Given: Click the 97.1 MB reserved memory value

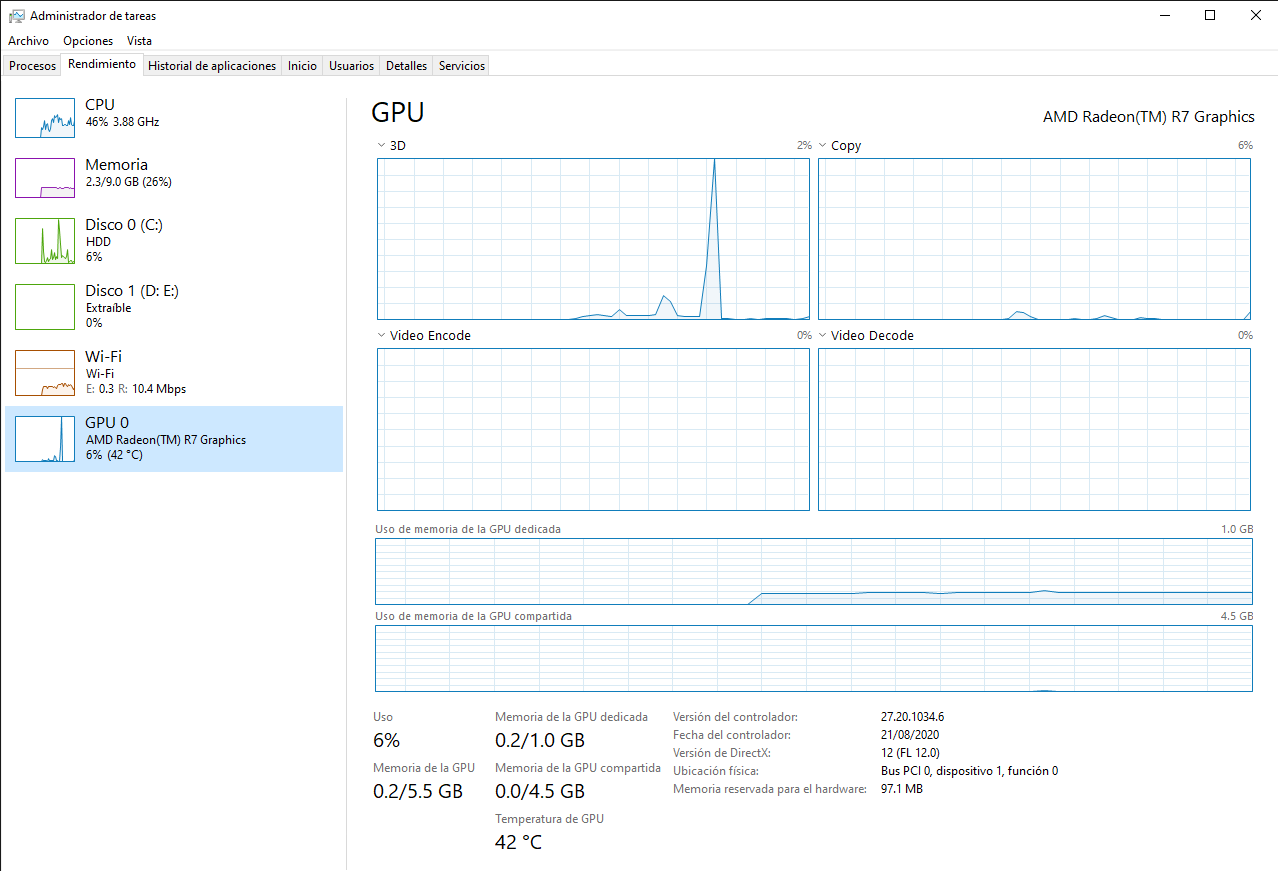Looking at the screenshot, I should coord(901,789).
